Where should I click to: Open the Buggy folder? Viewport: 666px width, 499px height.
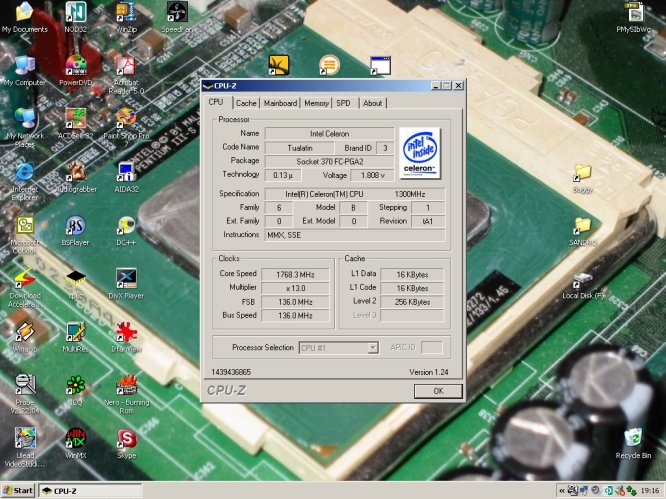tap(583, 178)
